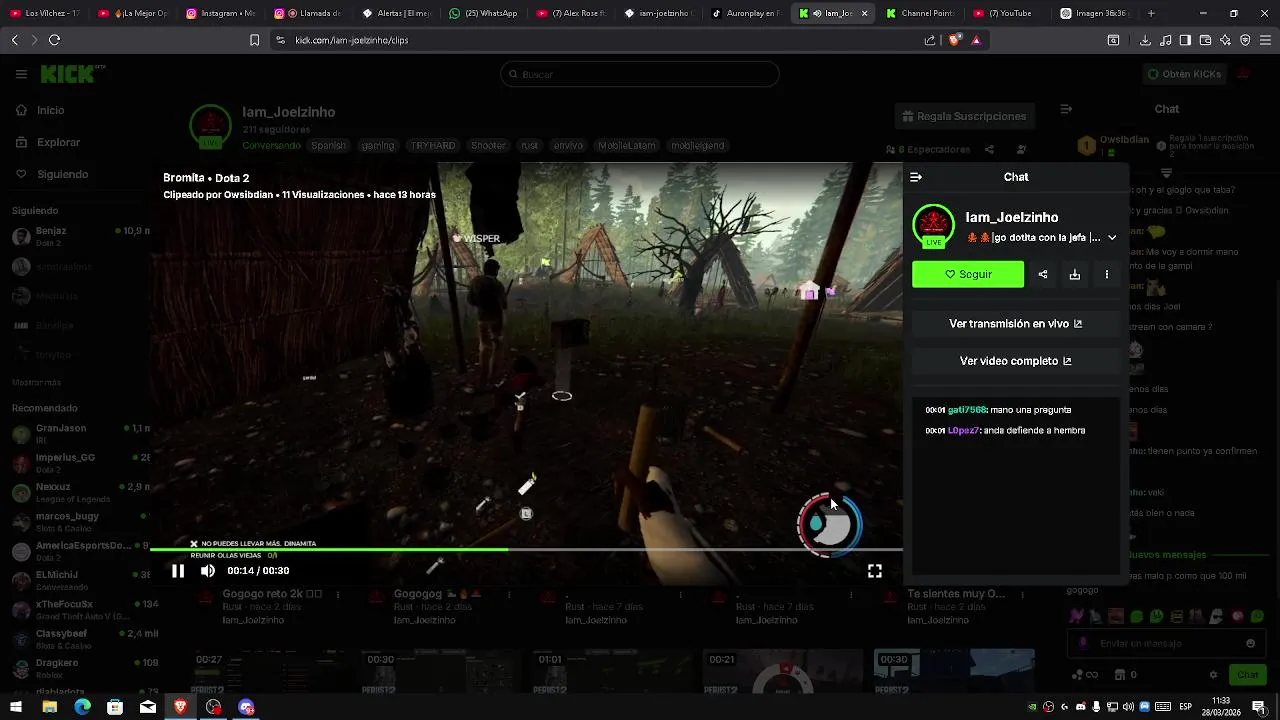Open Brave Wallet icon
Screen dimensions: 1280x720
(x=1205, y=40)
